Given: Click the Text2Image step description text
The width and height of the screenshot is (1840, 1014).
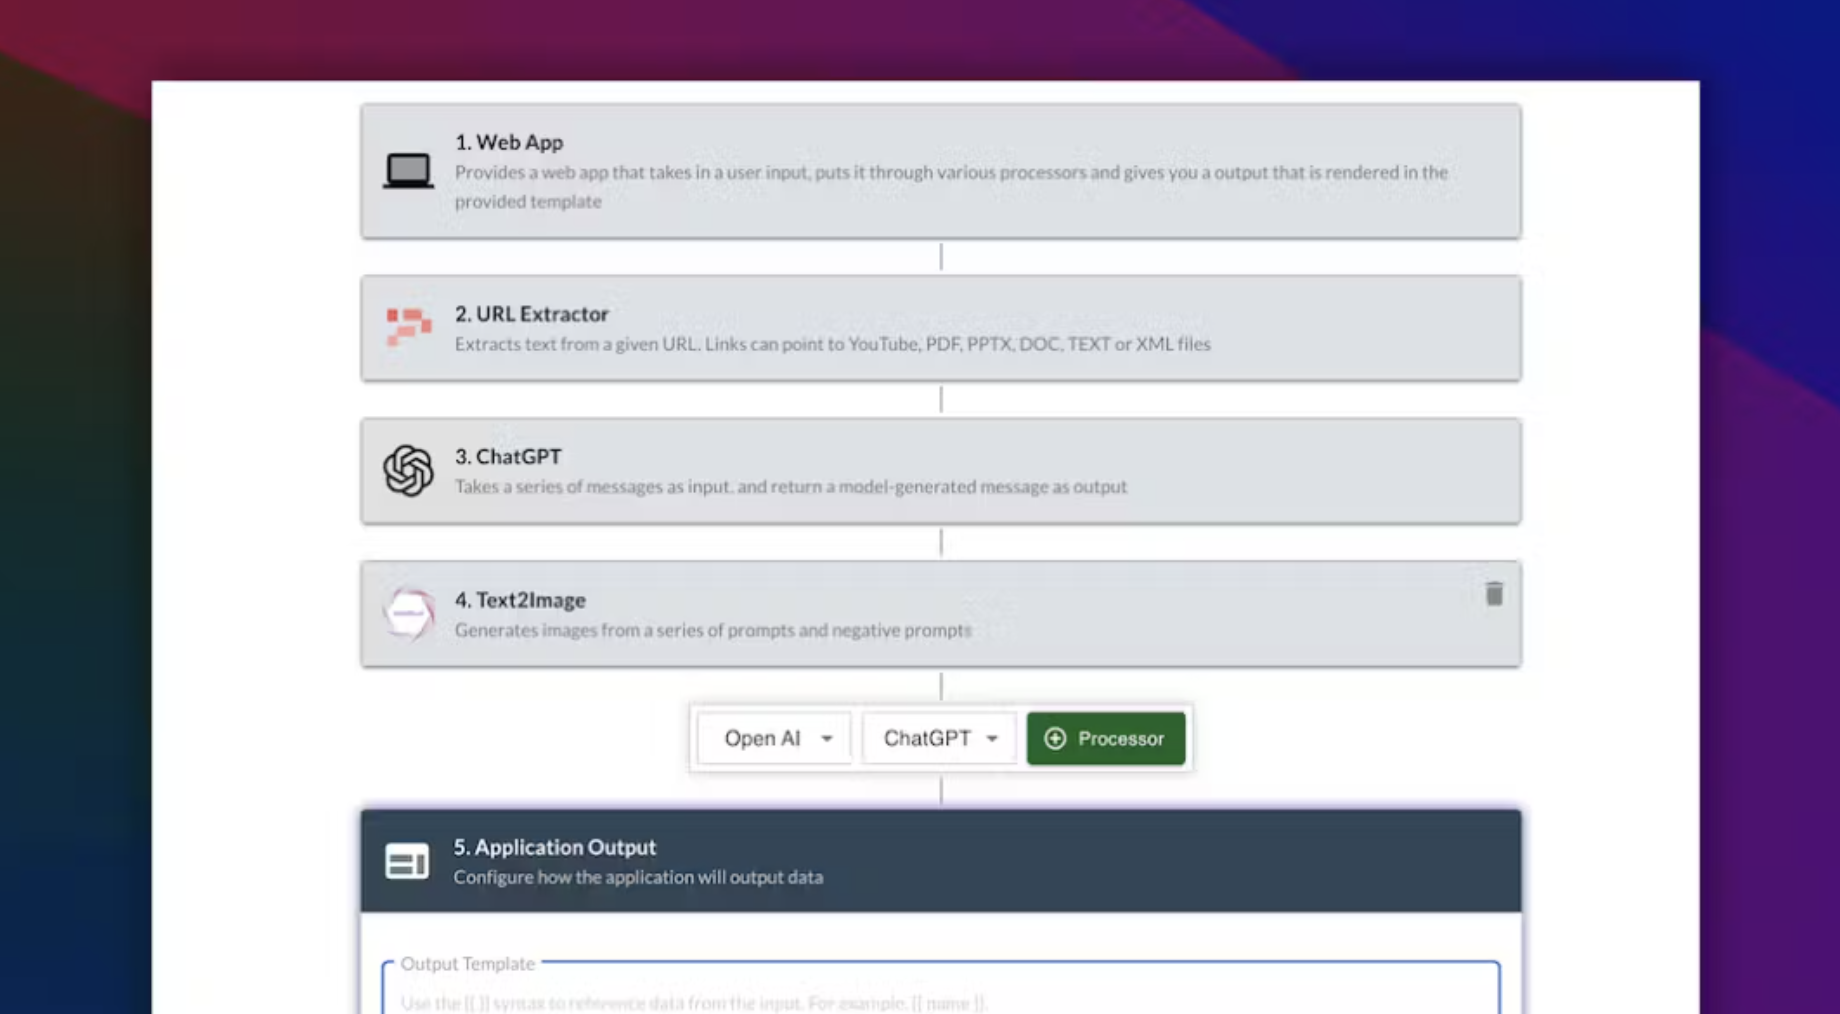Looking at the screenshot, I should [713, 630].
